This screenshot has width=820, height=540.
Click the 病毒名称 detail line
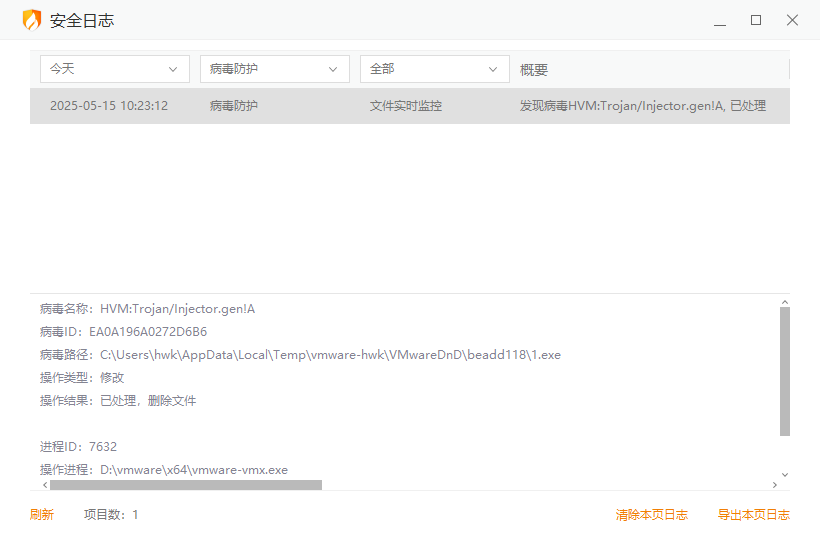tap(147, 309)
